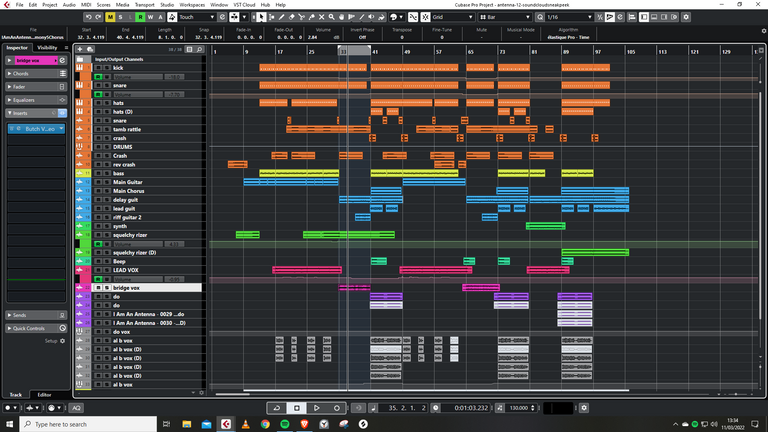Screen dimensions: 768x432
Task: Click the tempo value 130.000 field
Action: pyautogui.click(x=519, y=408)
